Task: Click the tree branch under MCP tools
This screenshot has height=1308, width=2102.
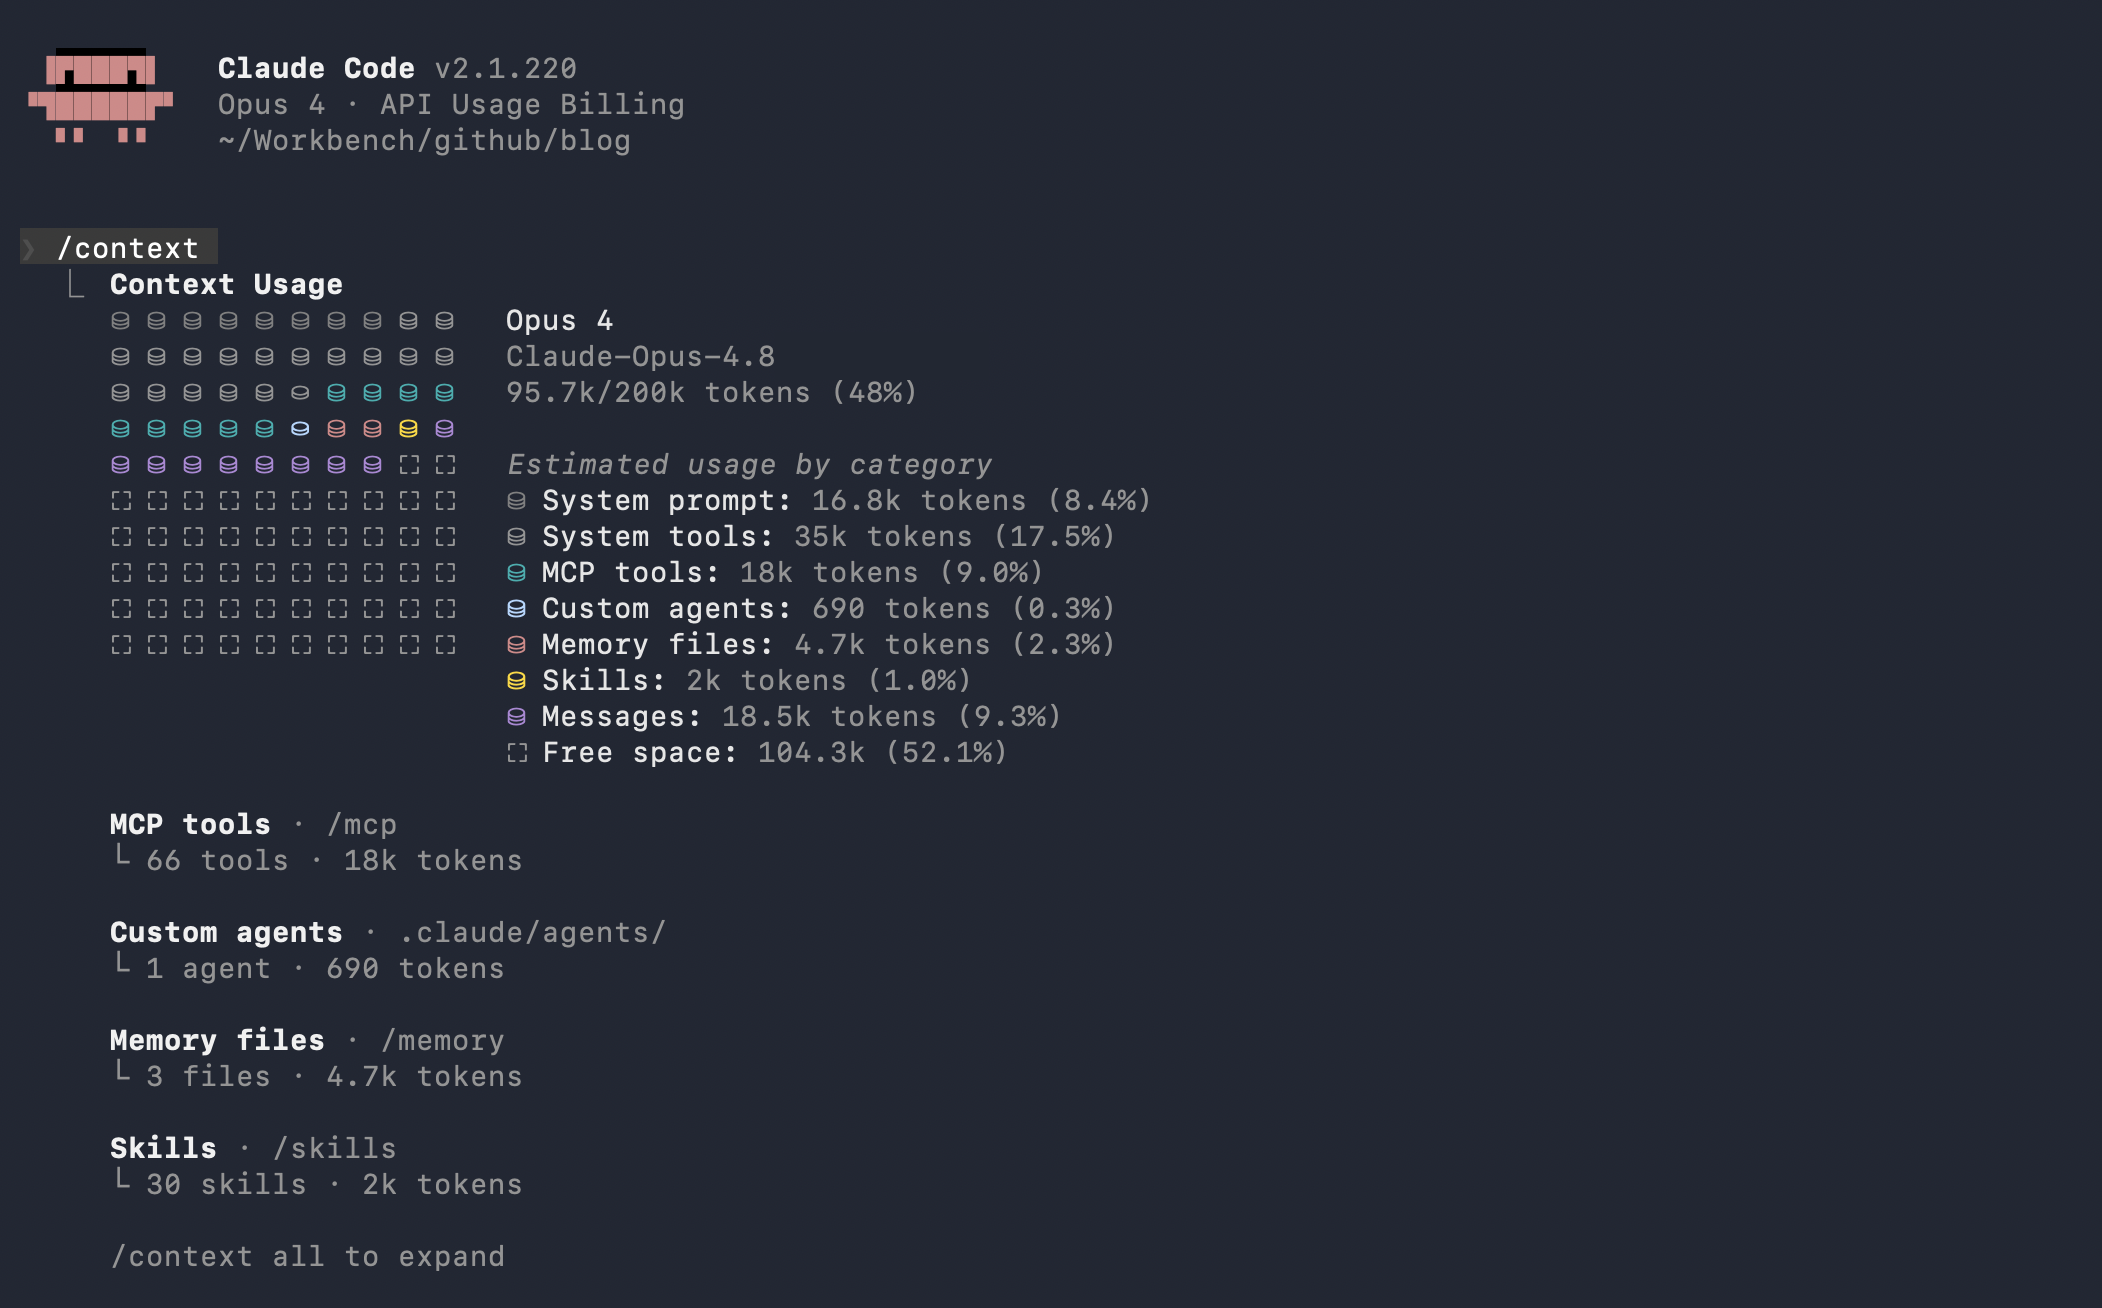Action: click(122, 856)
